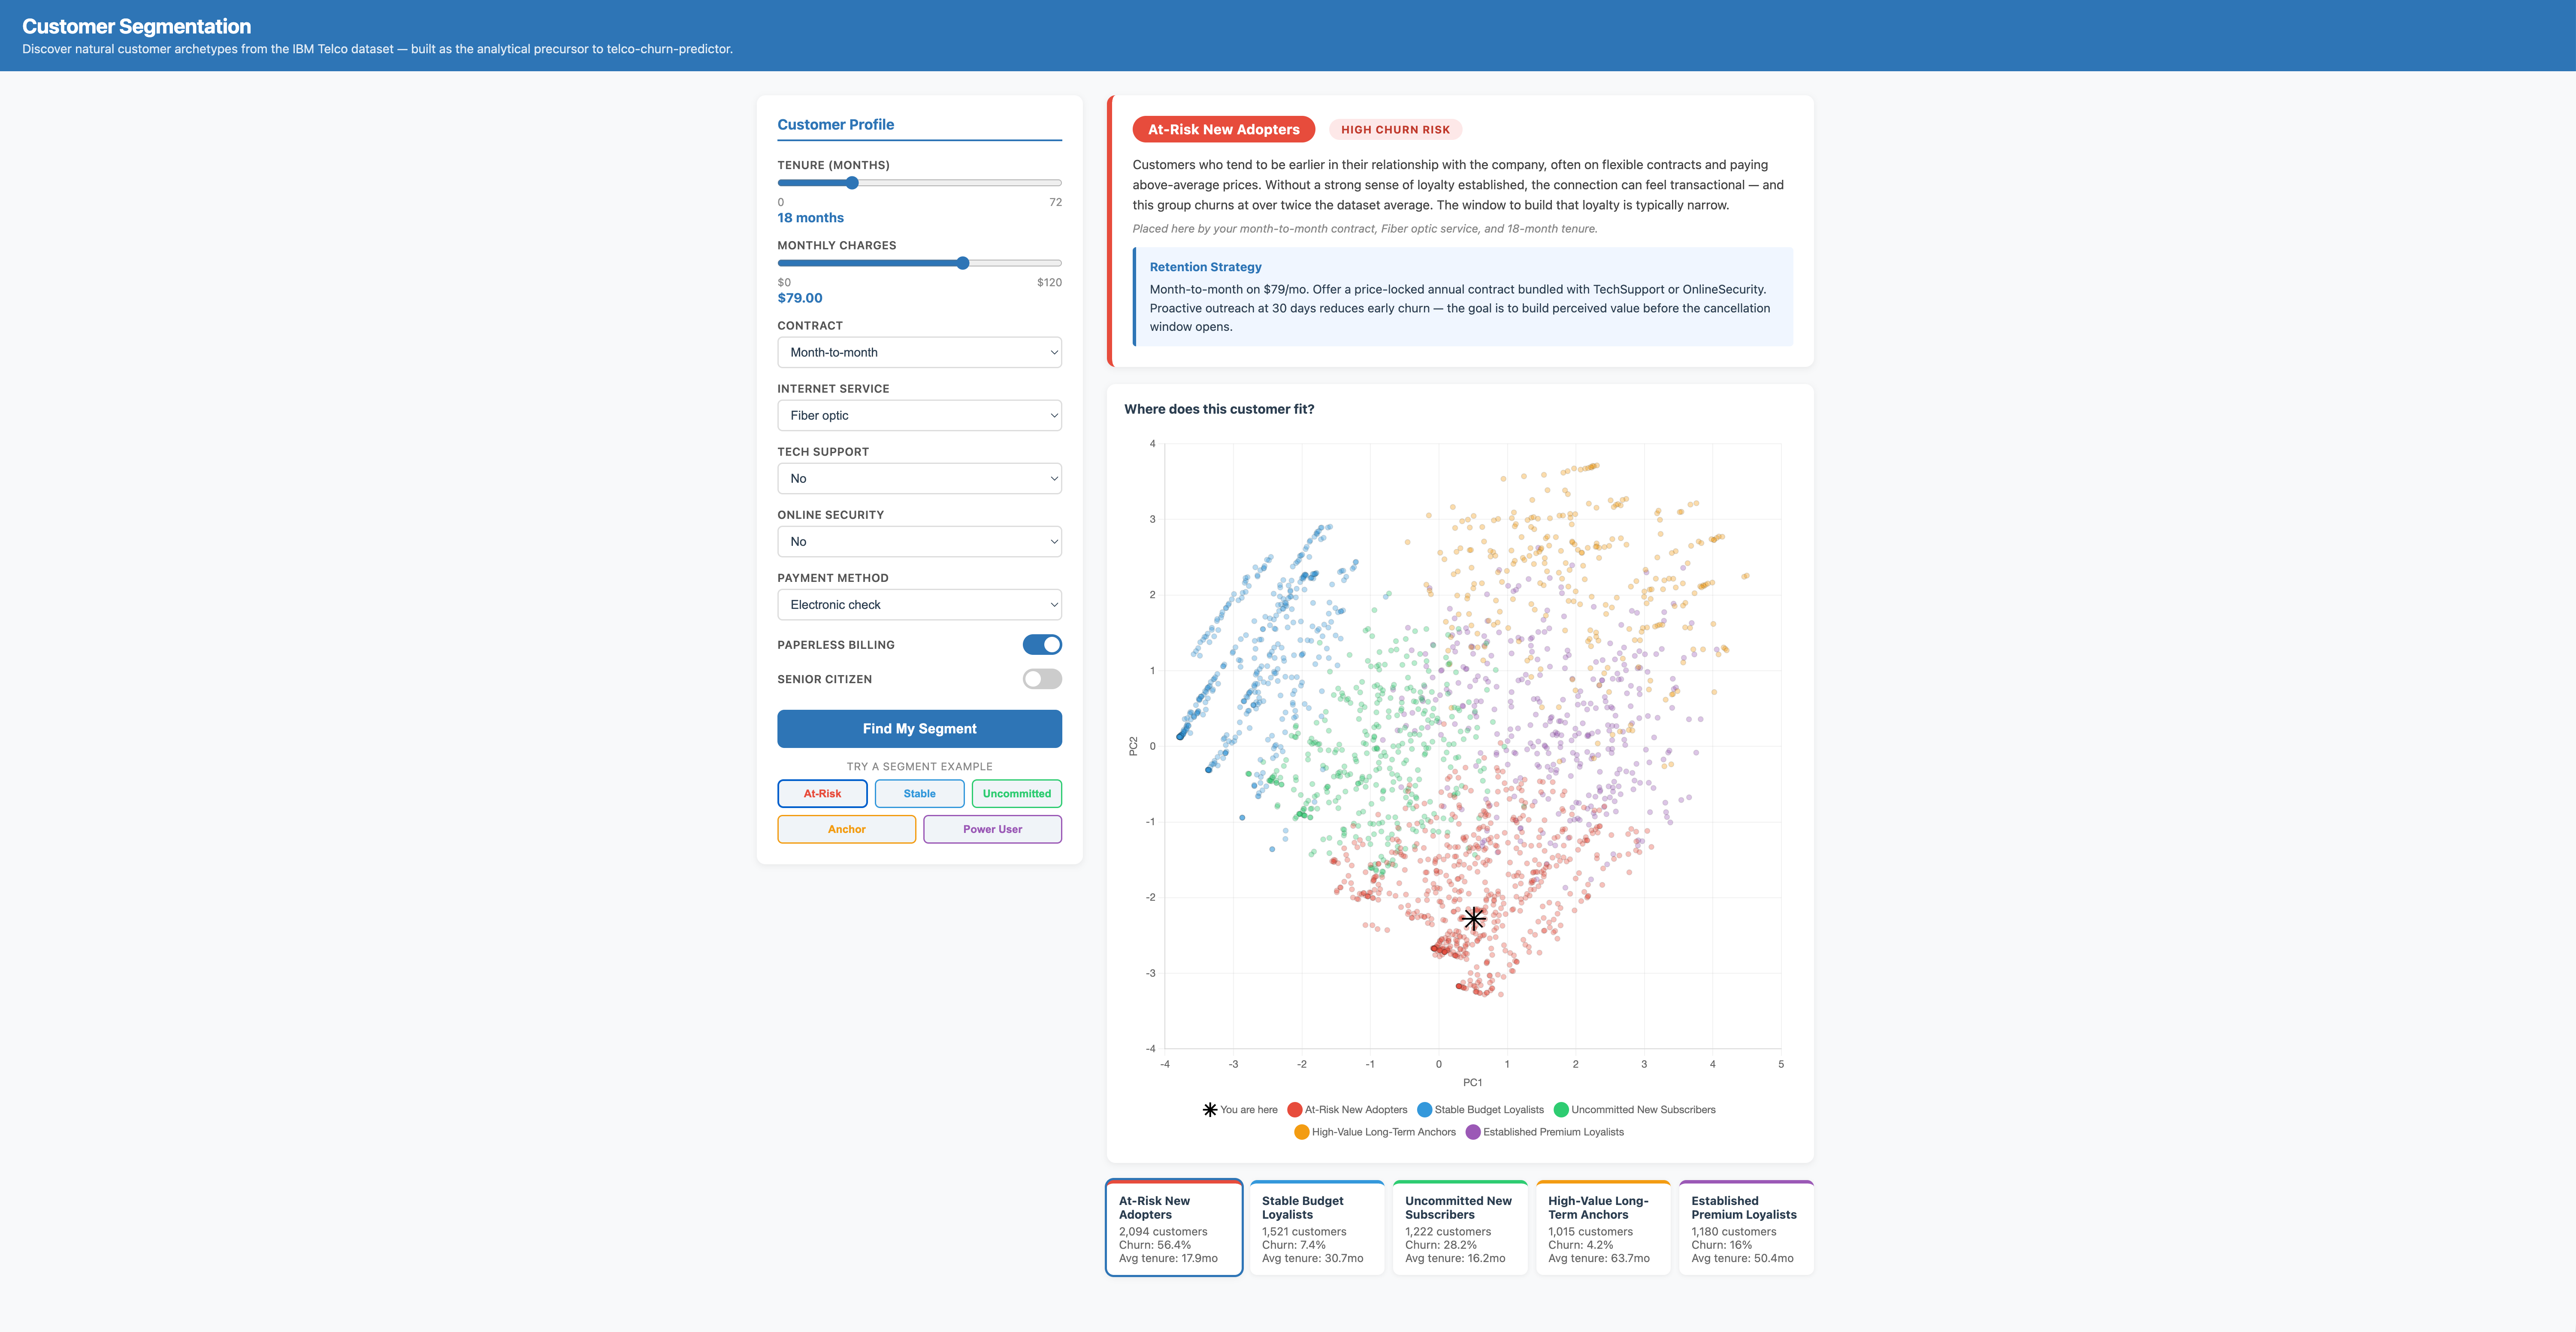
Task: Click the orange High-Value Long-Term Anchors legend dot
Action: point(1302,1132)
